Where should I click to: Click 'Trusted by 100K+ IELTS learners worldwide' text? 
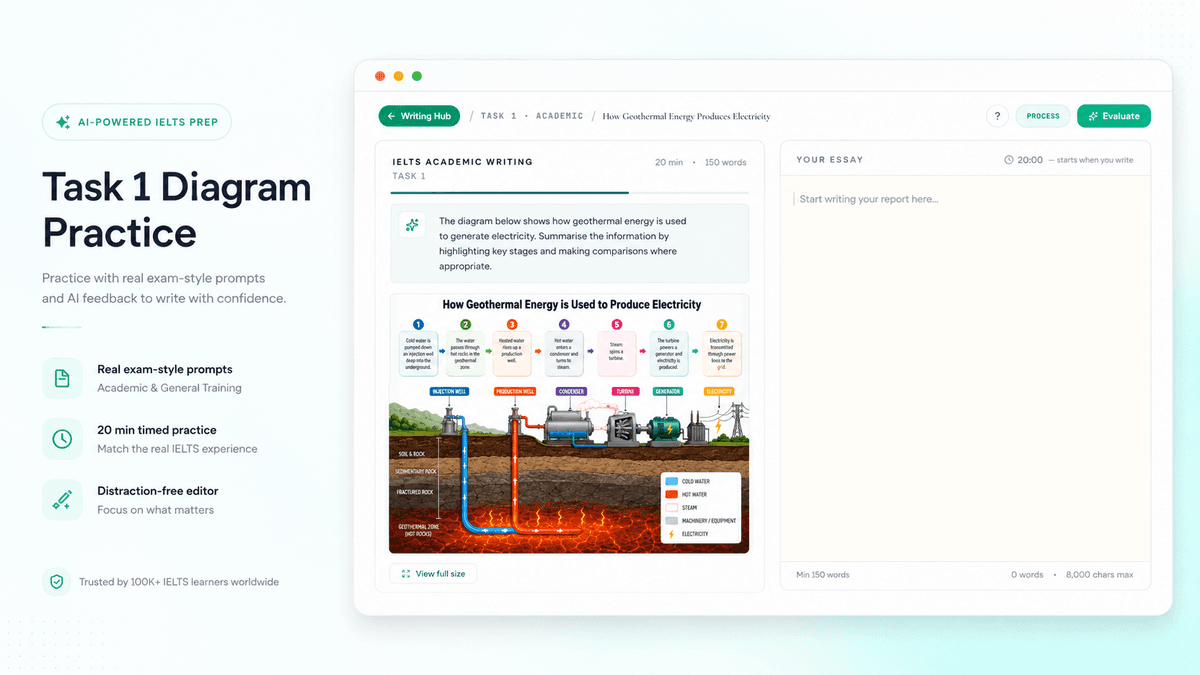(x=179, y=582)
